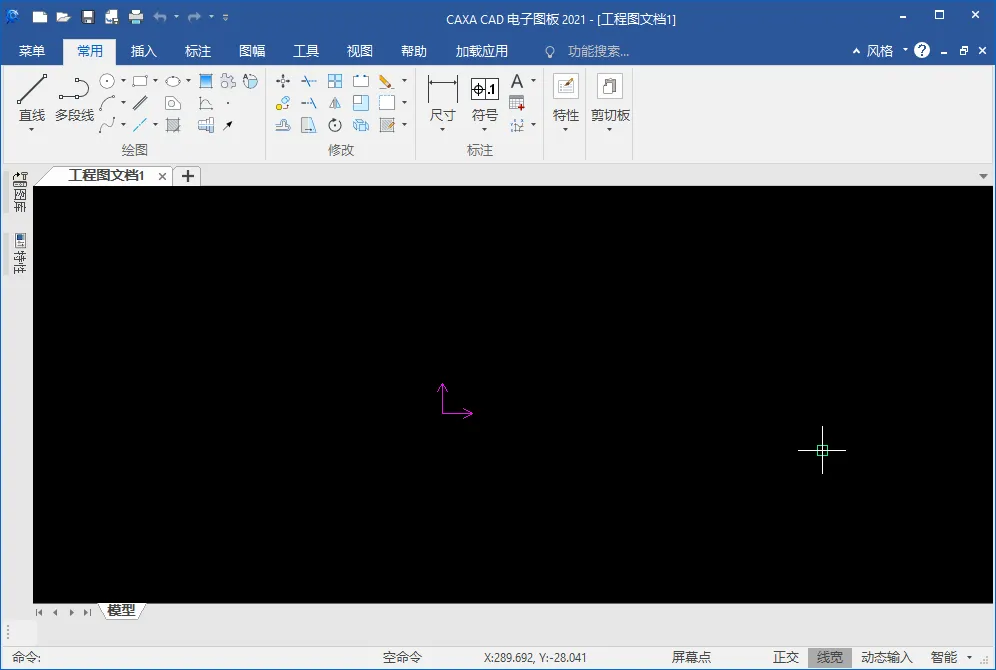Expand the 风格 style dropdown
996x670 pixels.
point(905,50)
